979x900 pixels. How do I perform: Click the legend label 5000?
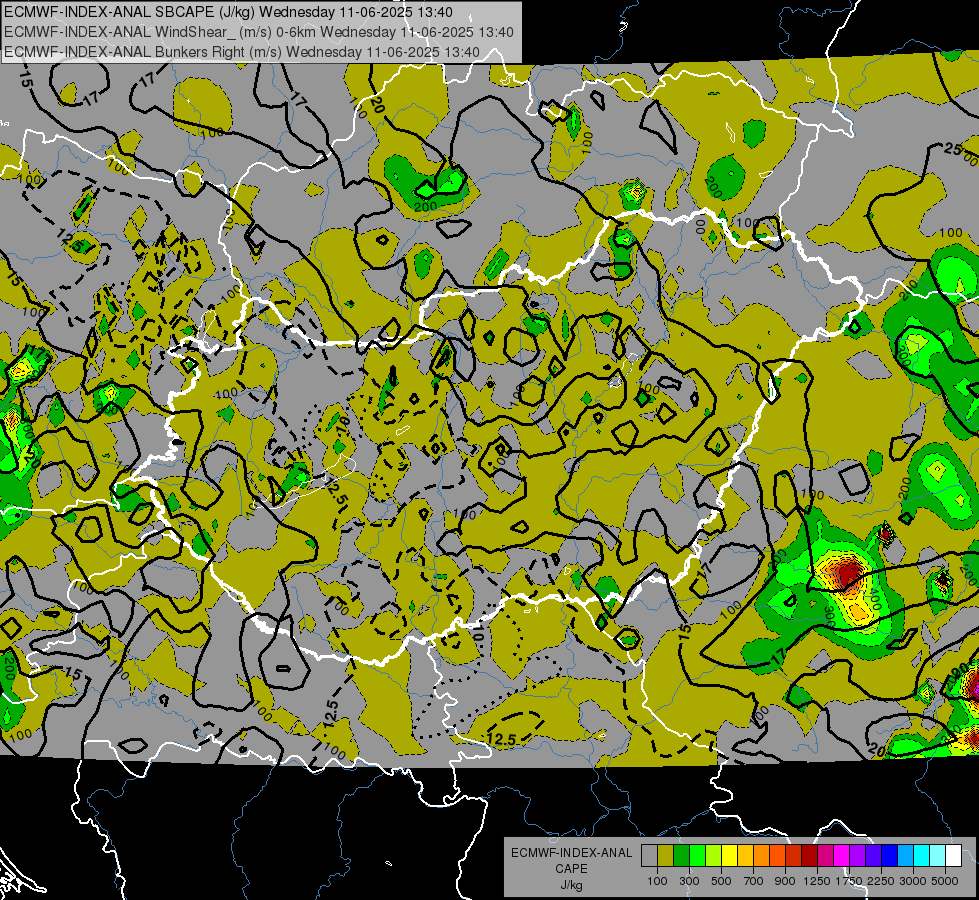(945, 881)
